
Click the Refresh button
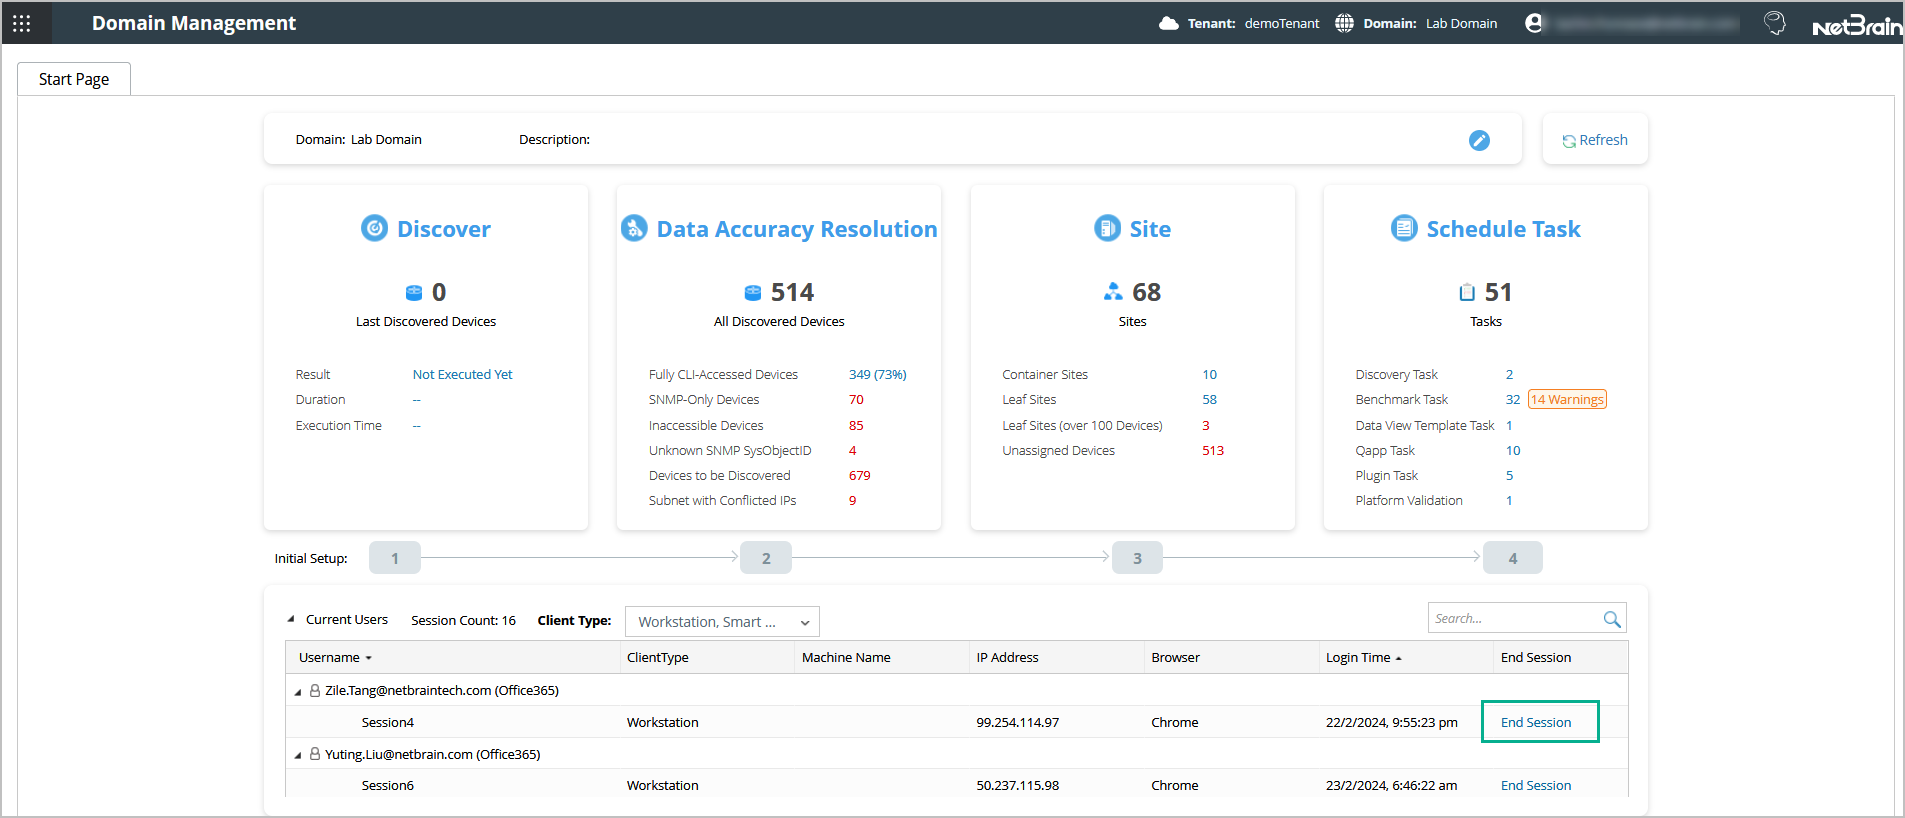1595,140
